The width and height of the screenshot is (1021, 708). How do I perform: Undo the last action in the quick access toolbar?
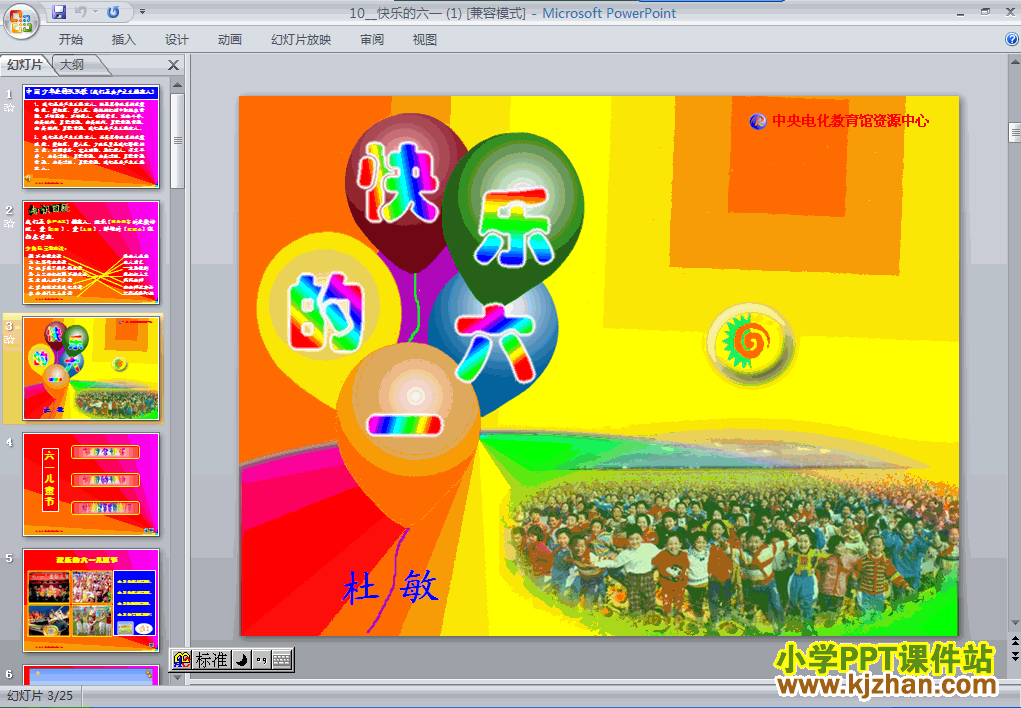point(81,12)
